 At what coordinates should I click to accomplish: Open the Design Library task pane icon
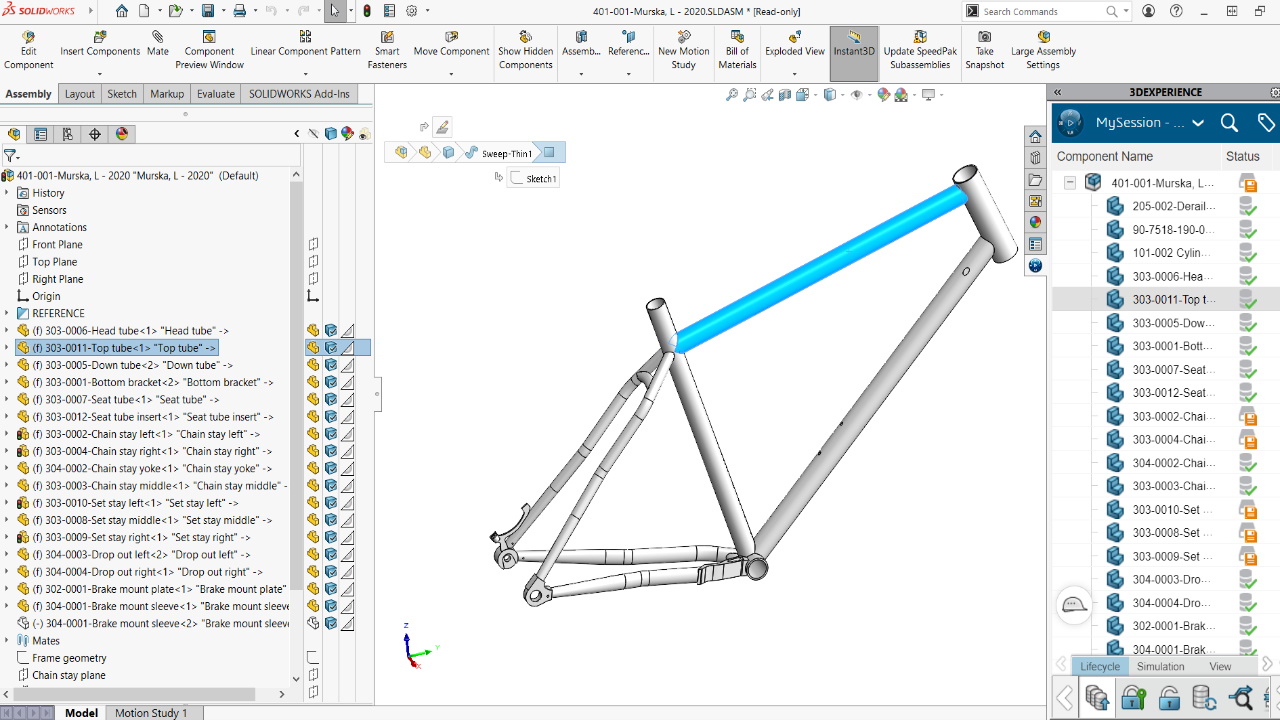pos(1035,158)
